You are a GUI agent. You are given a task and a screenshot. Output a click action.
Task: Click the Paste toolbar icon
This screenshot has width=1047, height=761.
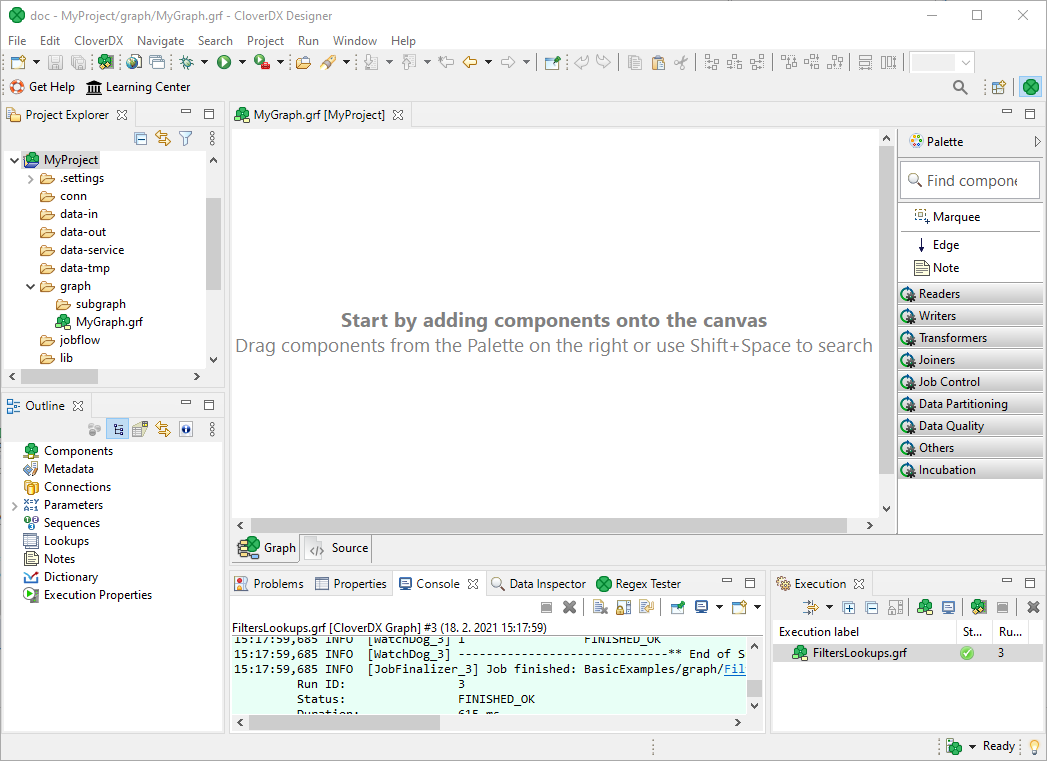pyautogui.click(x=658, y=62)
